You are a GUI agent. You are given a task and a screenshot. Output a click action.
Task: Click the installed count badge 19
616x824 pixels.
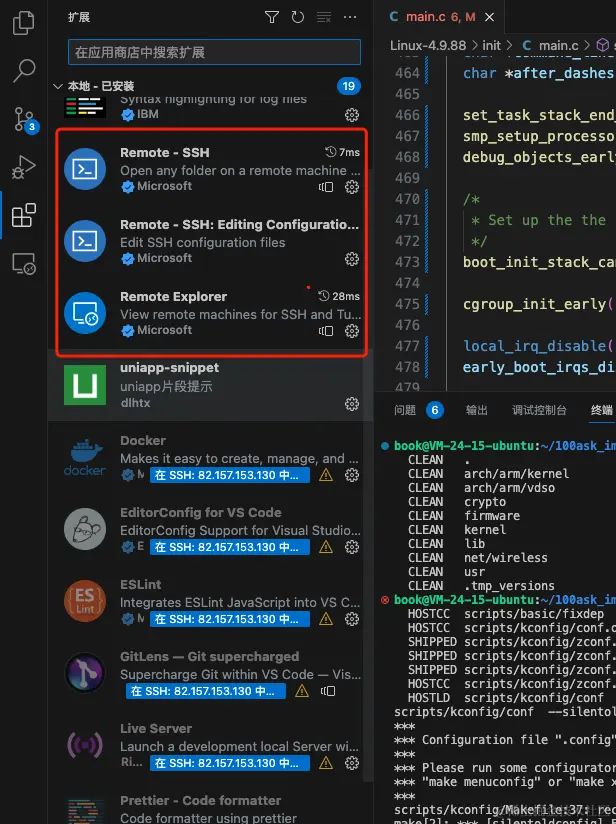tap(348, 86)
